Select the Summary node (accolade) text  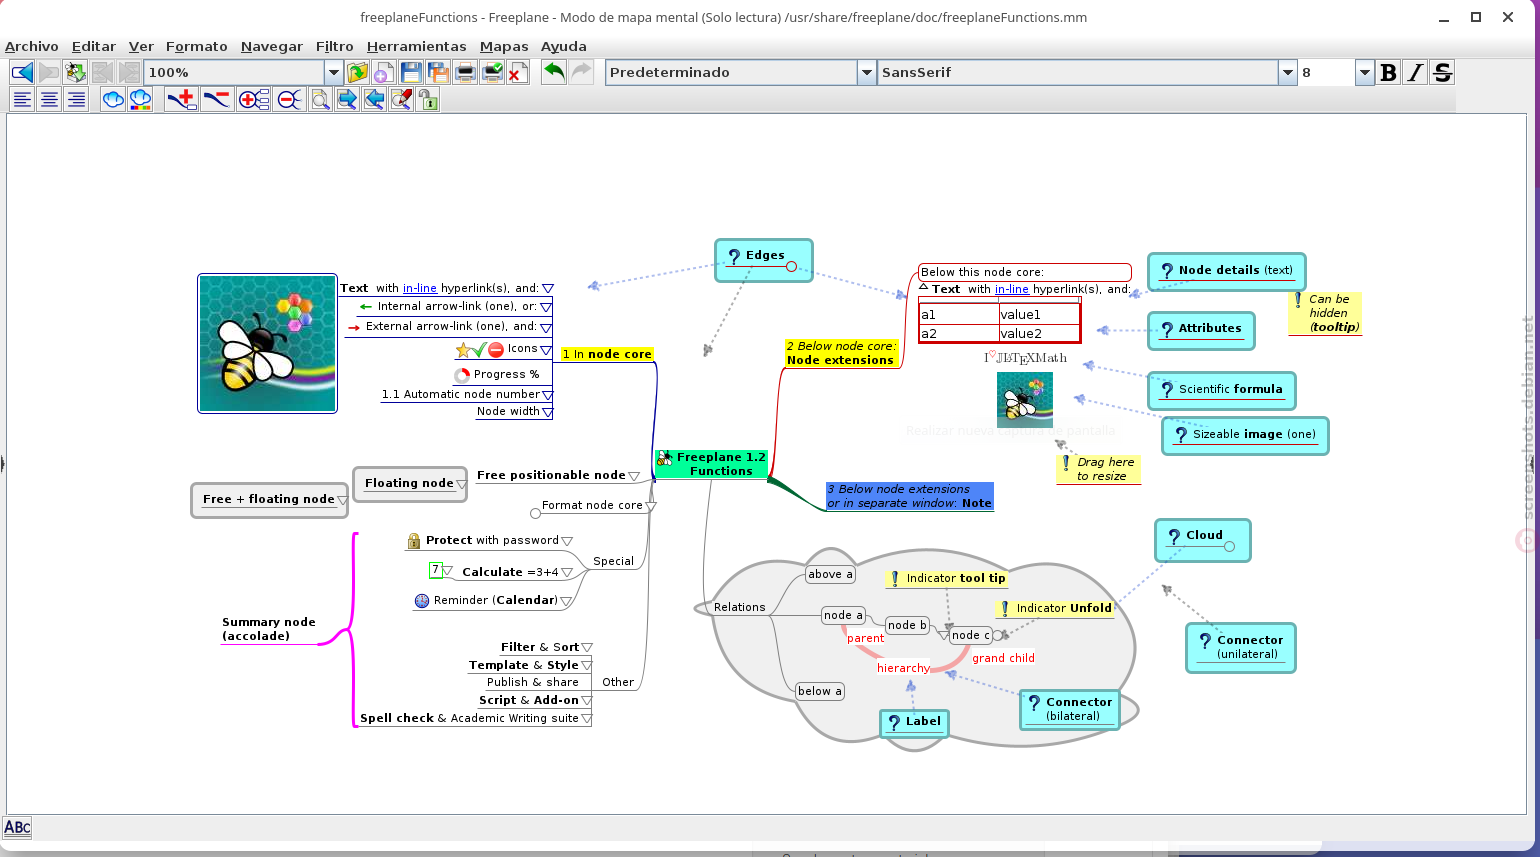point(269,629)
